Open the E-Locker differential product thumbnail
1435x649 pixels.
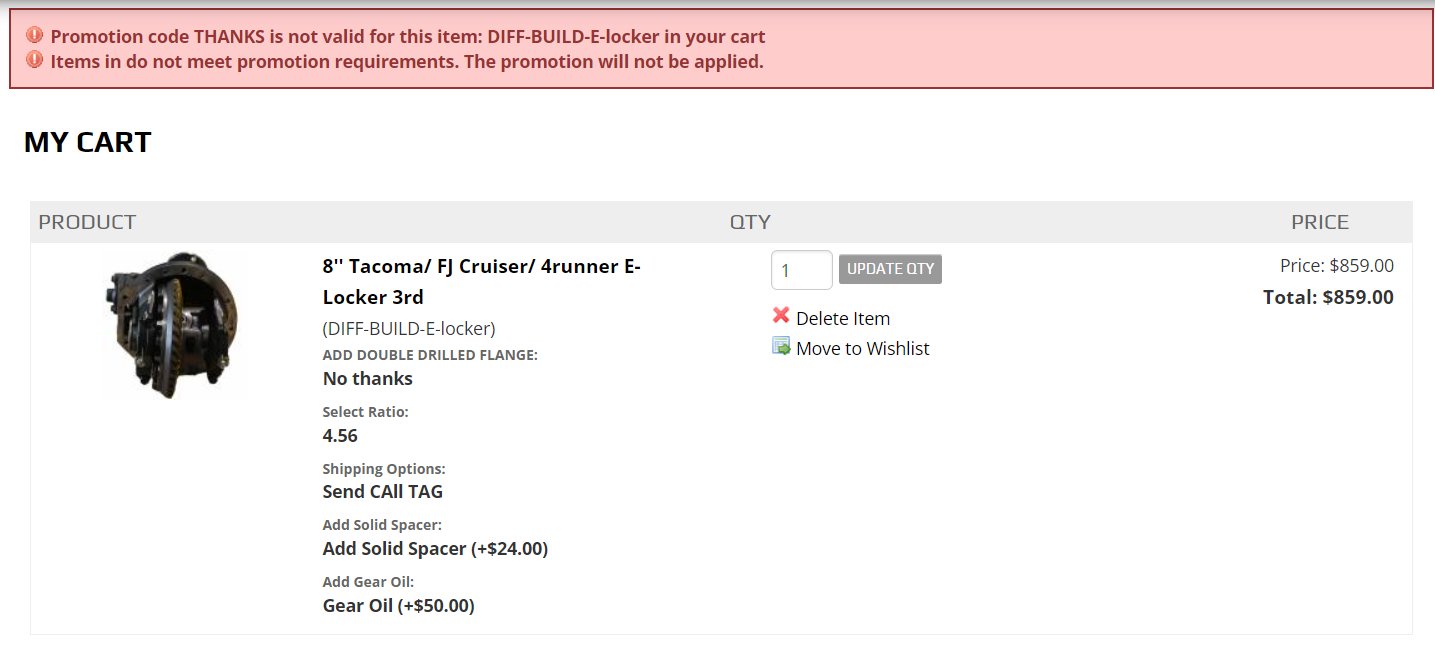[x=171, y=325]
